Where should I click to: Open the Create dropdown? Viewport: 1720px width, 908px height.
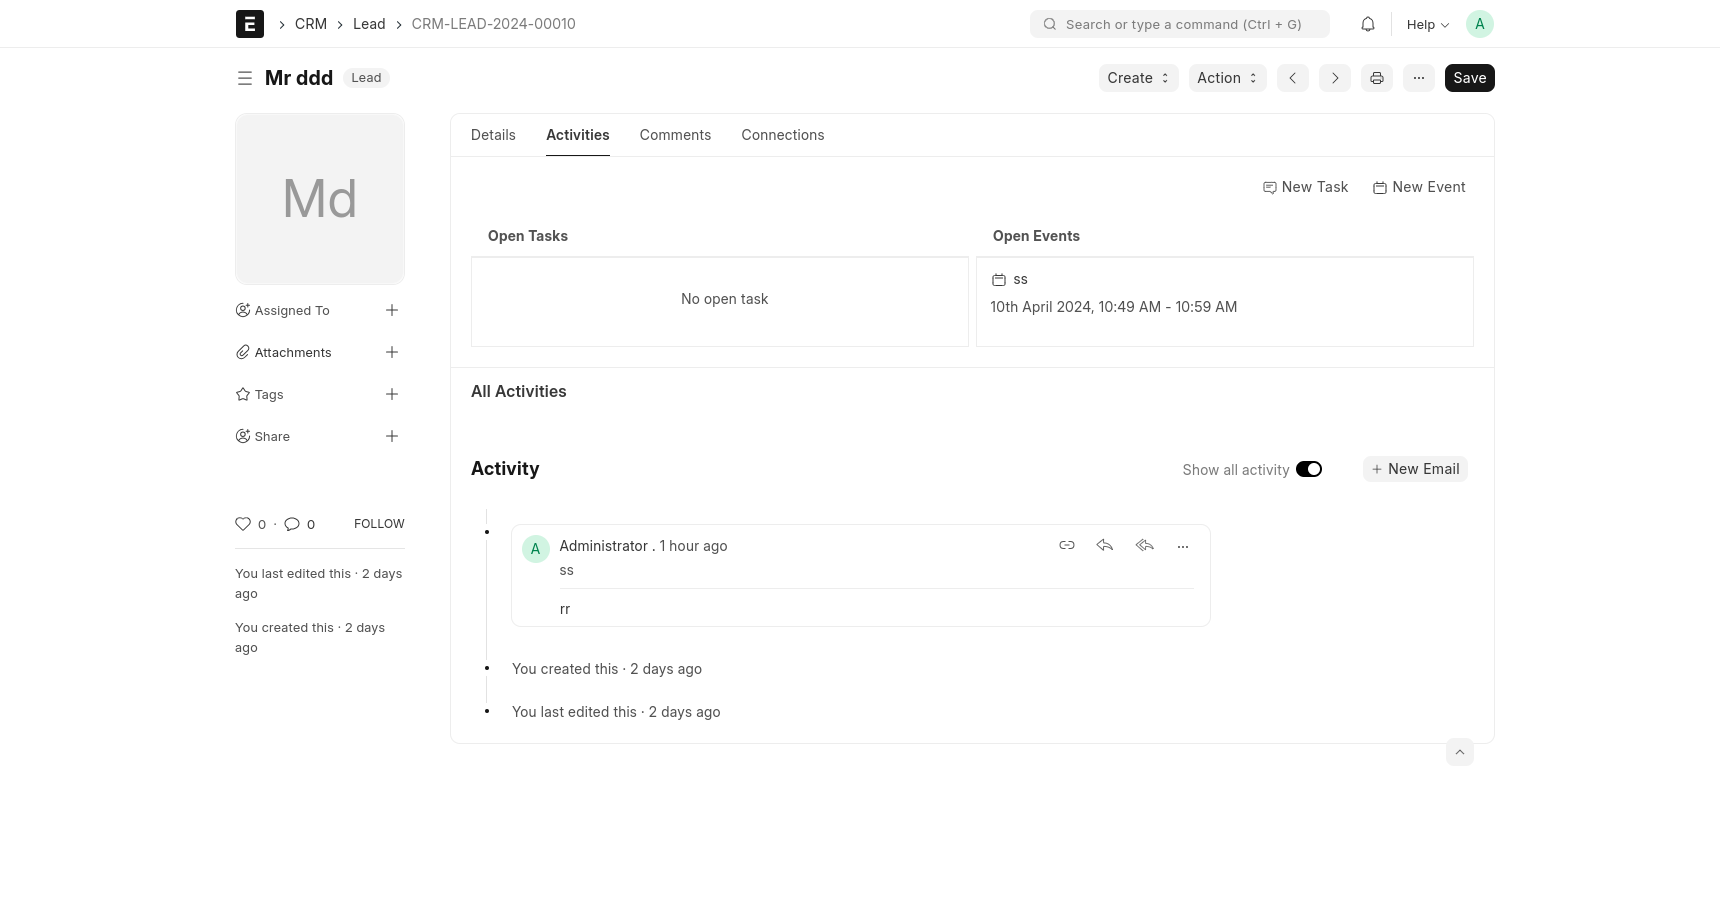click(x=1138, y=78)
